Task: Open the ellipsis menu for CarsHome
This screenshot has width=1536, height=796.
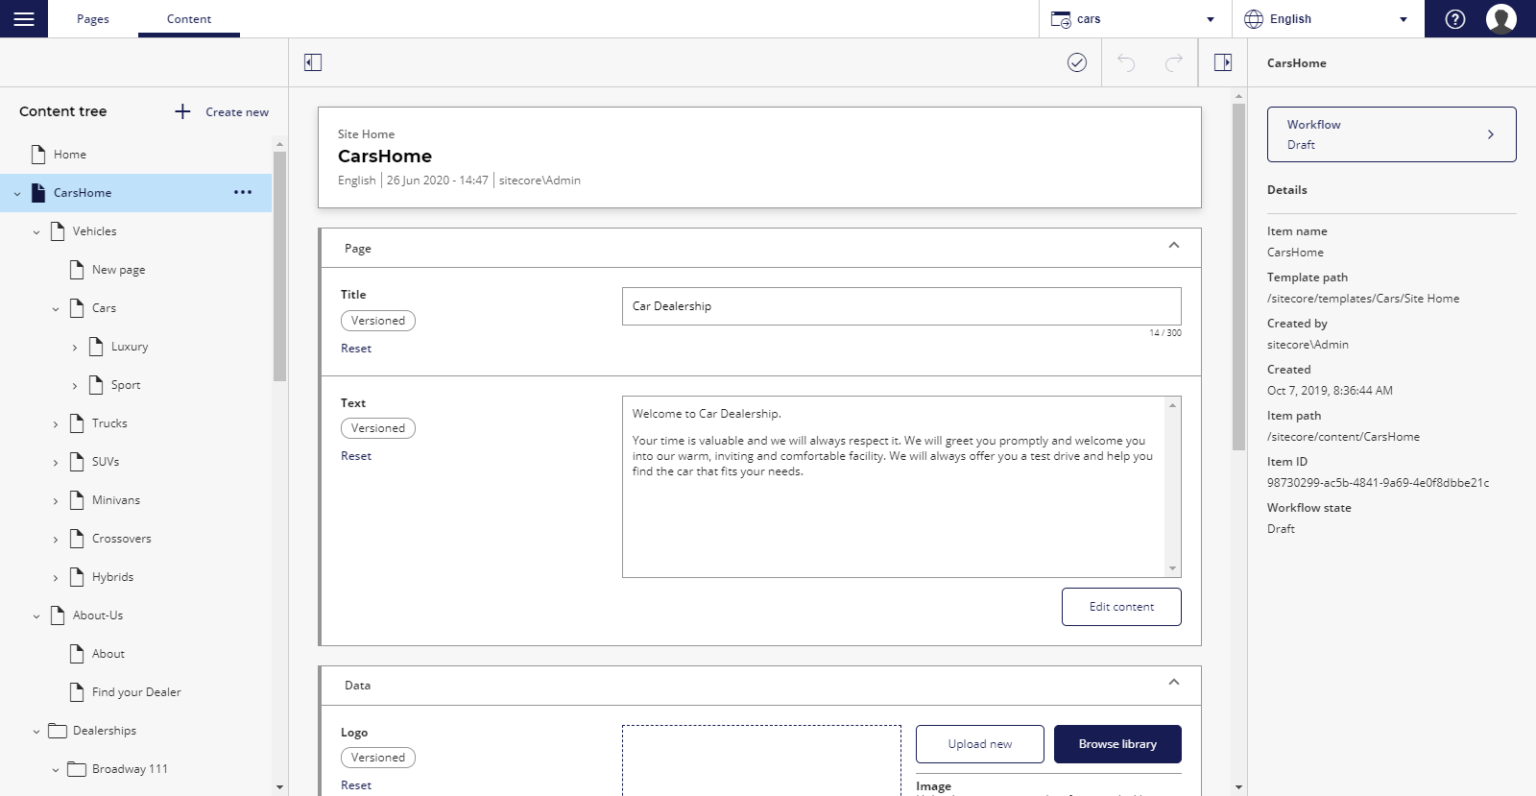Action: 243,192
